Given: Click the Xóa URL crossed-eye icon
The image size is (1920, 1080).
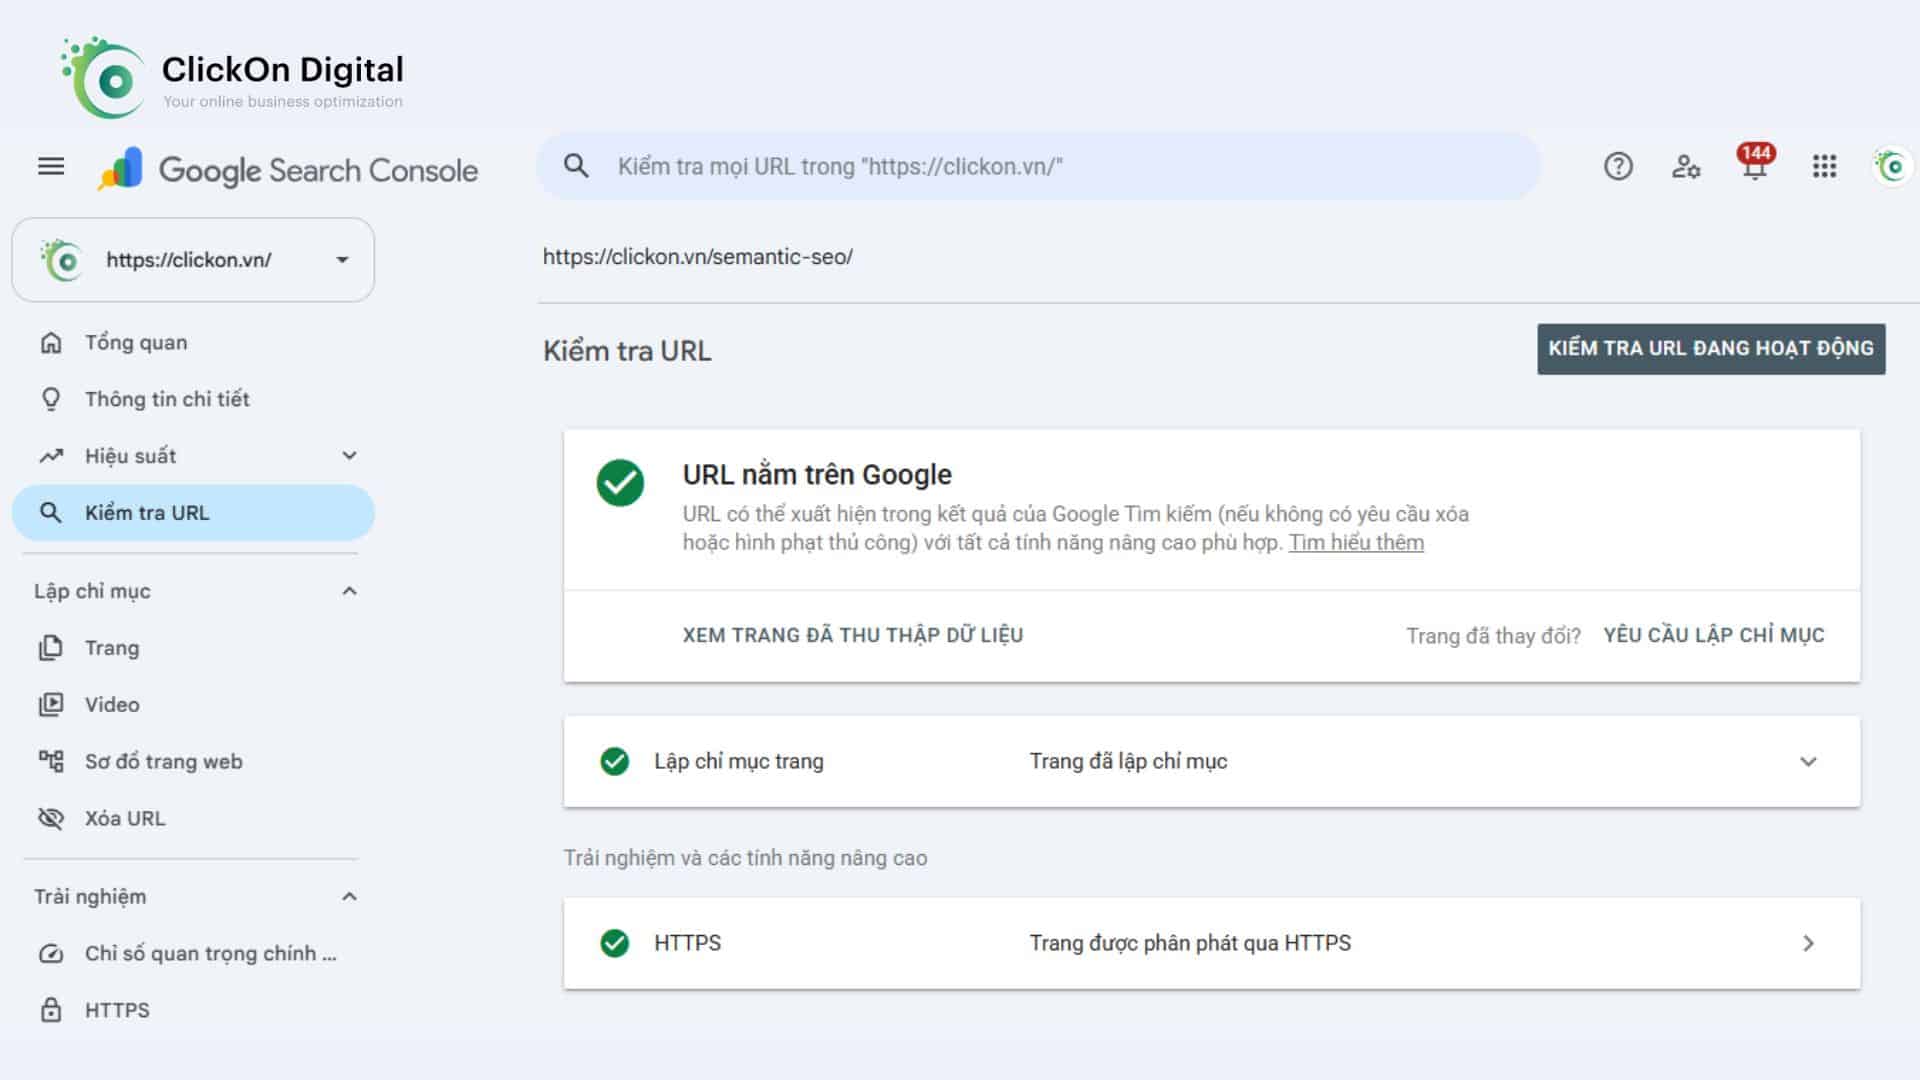Looking at the screenshot, I should click(51, 818).
